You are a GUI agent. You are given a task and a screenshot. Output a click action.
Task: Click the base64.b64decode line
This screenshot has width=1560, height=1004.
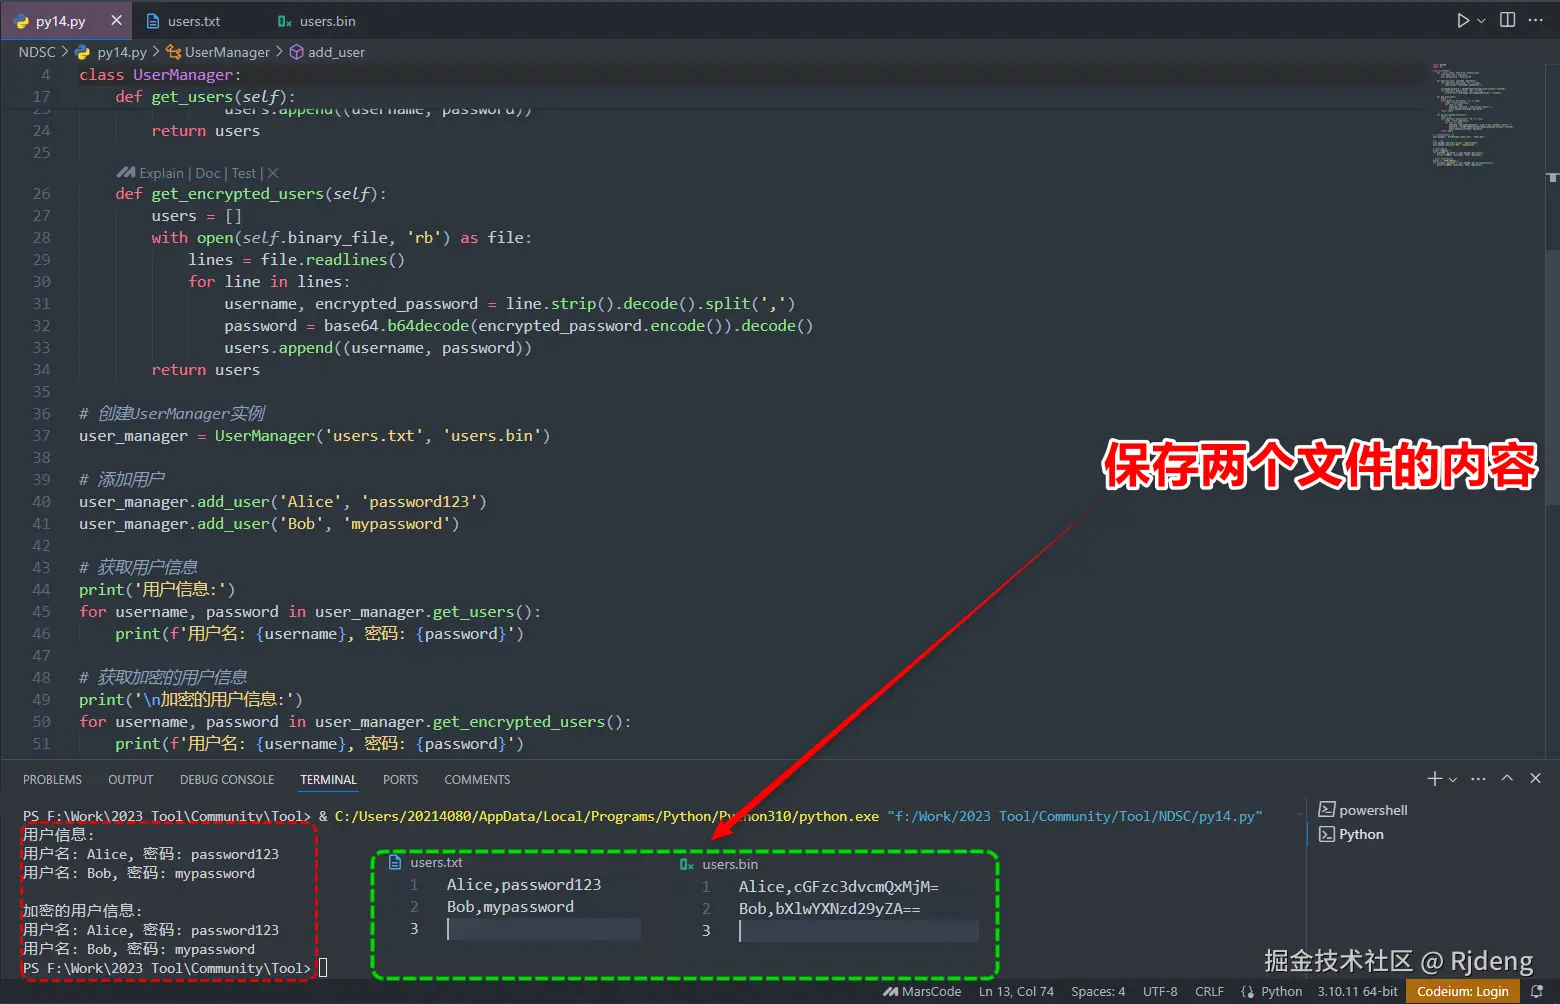pos(518,326)
